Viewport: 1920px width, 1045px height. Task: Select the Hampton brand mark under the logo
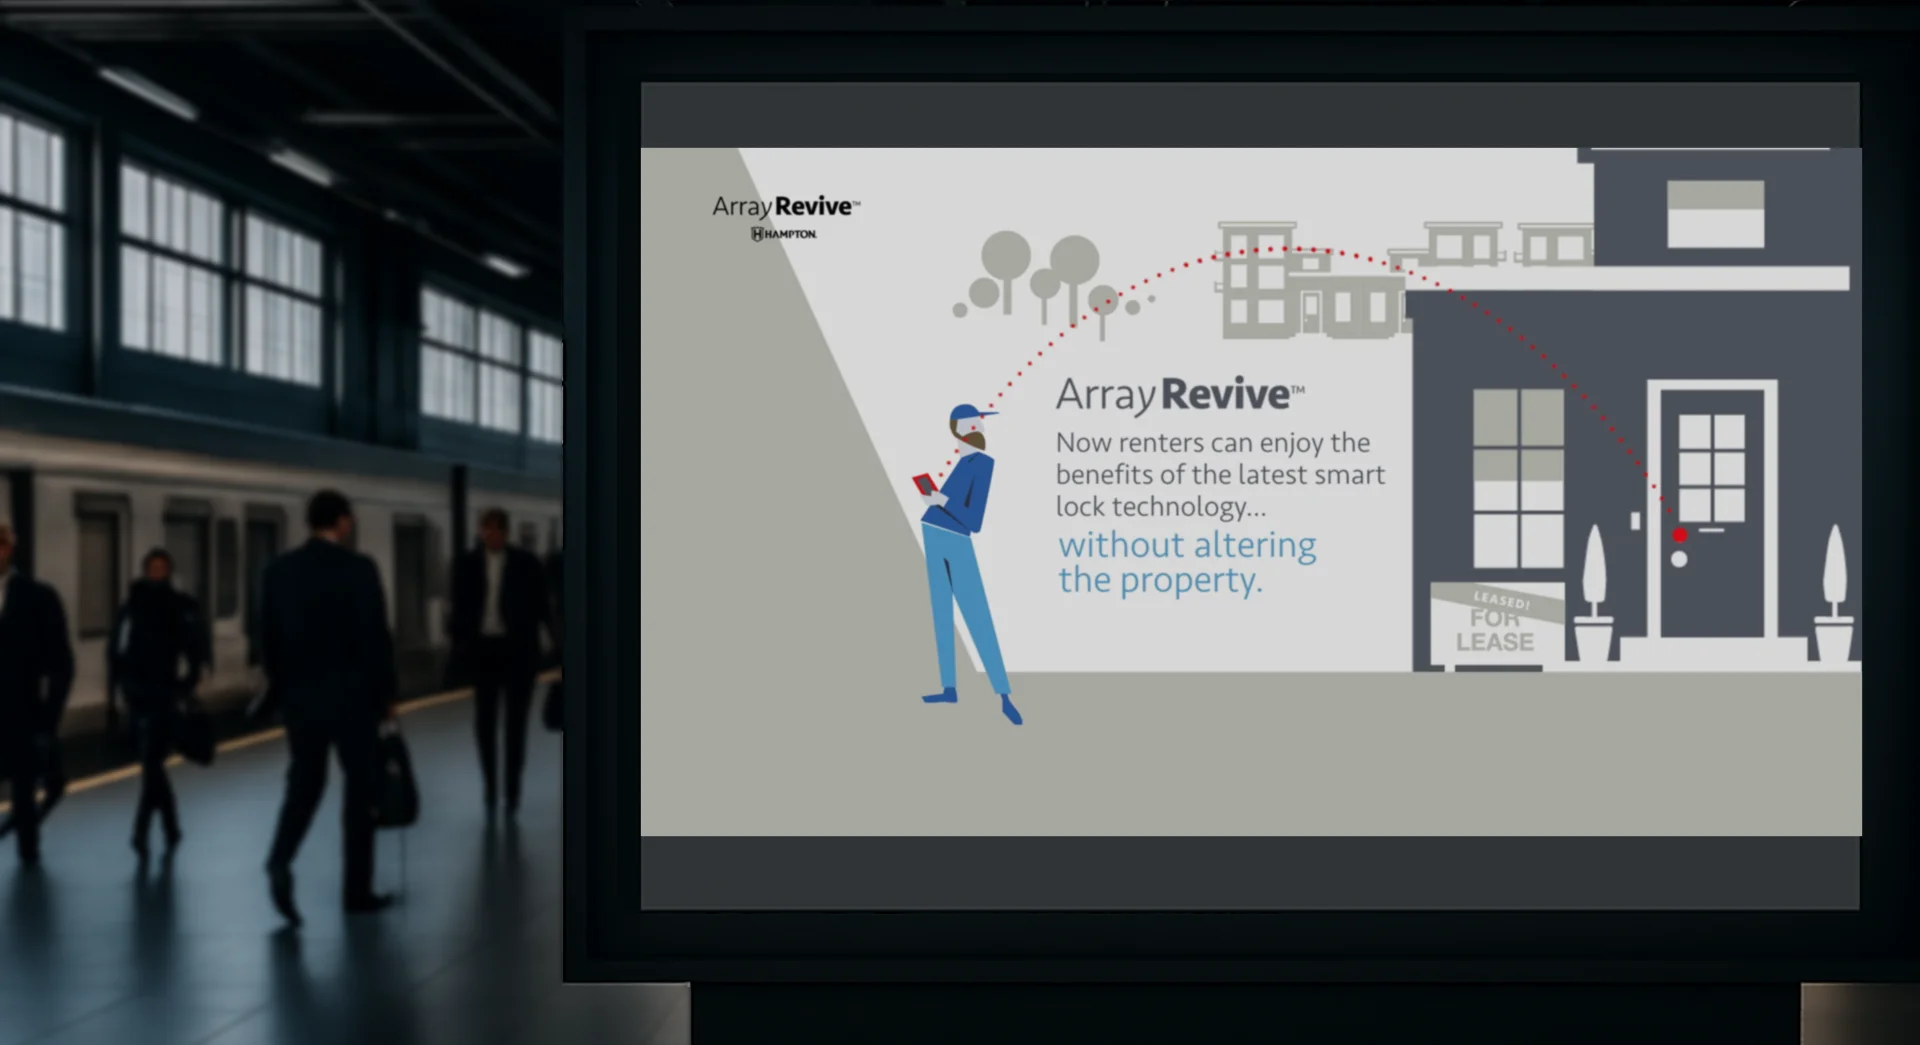tap(783, 232)
